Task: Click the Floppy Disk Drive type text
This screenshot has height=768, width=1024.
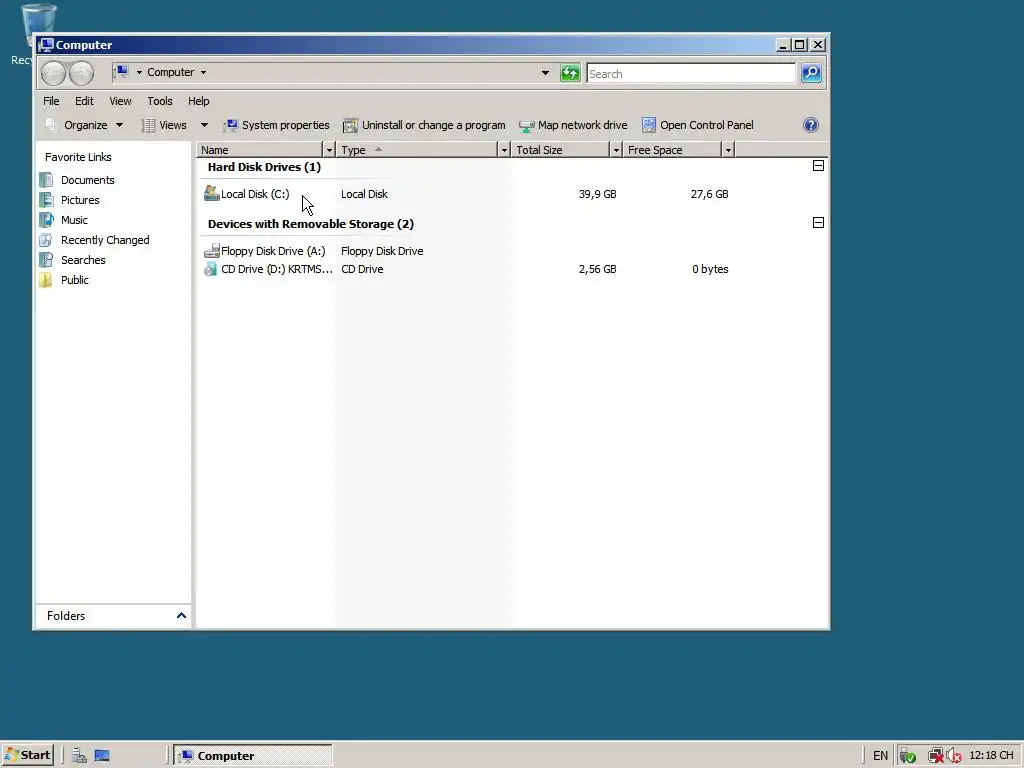Action: (382, 251)
